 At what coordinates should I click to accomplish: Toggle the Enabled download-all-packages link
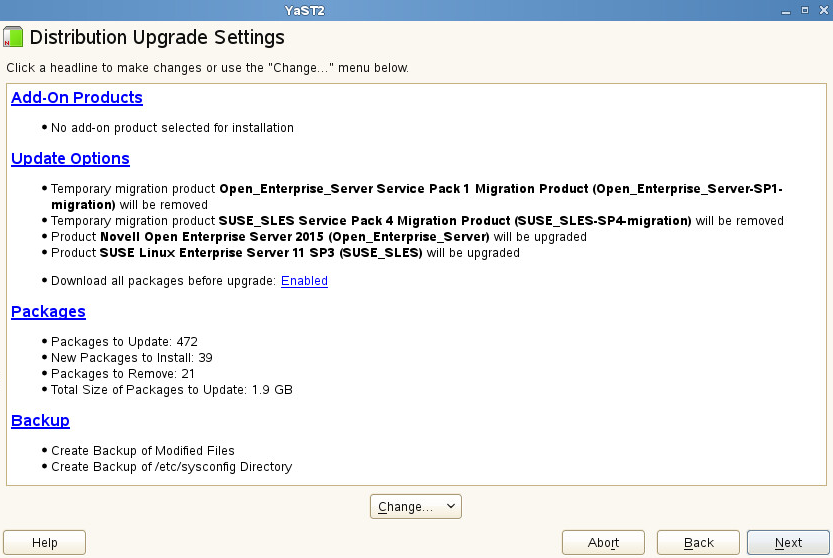coord(304,281)
